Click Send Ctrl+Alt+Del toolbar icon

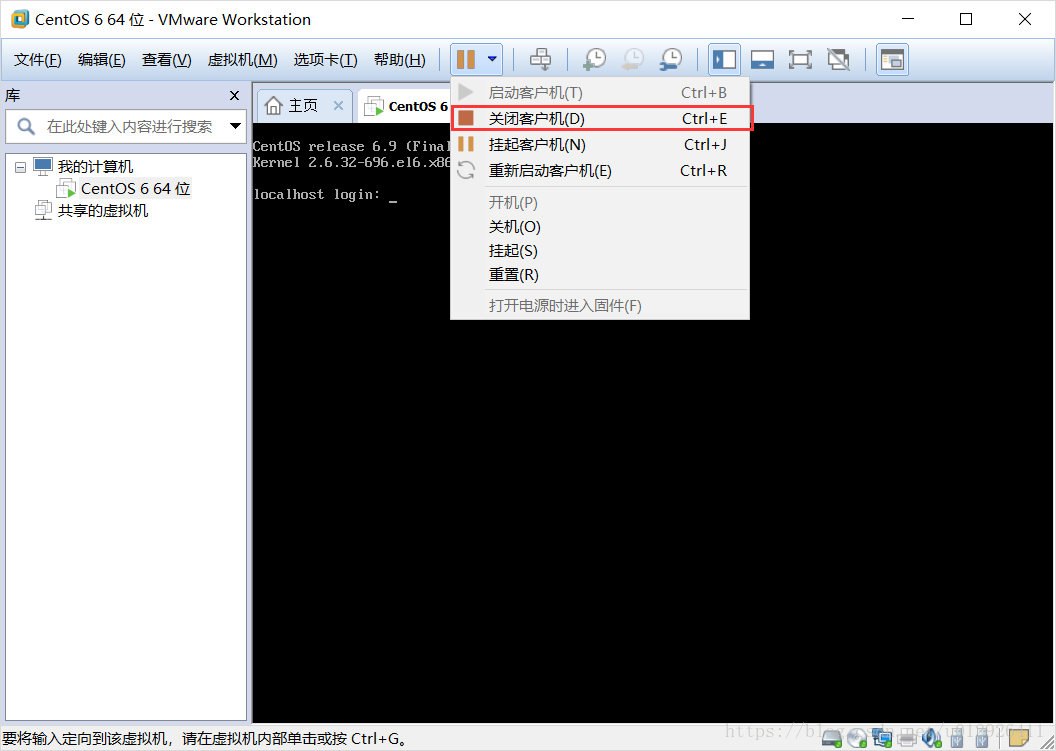click(540, 59)
